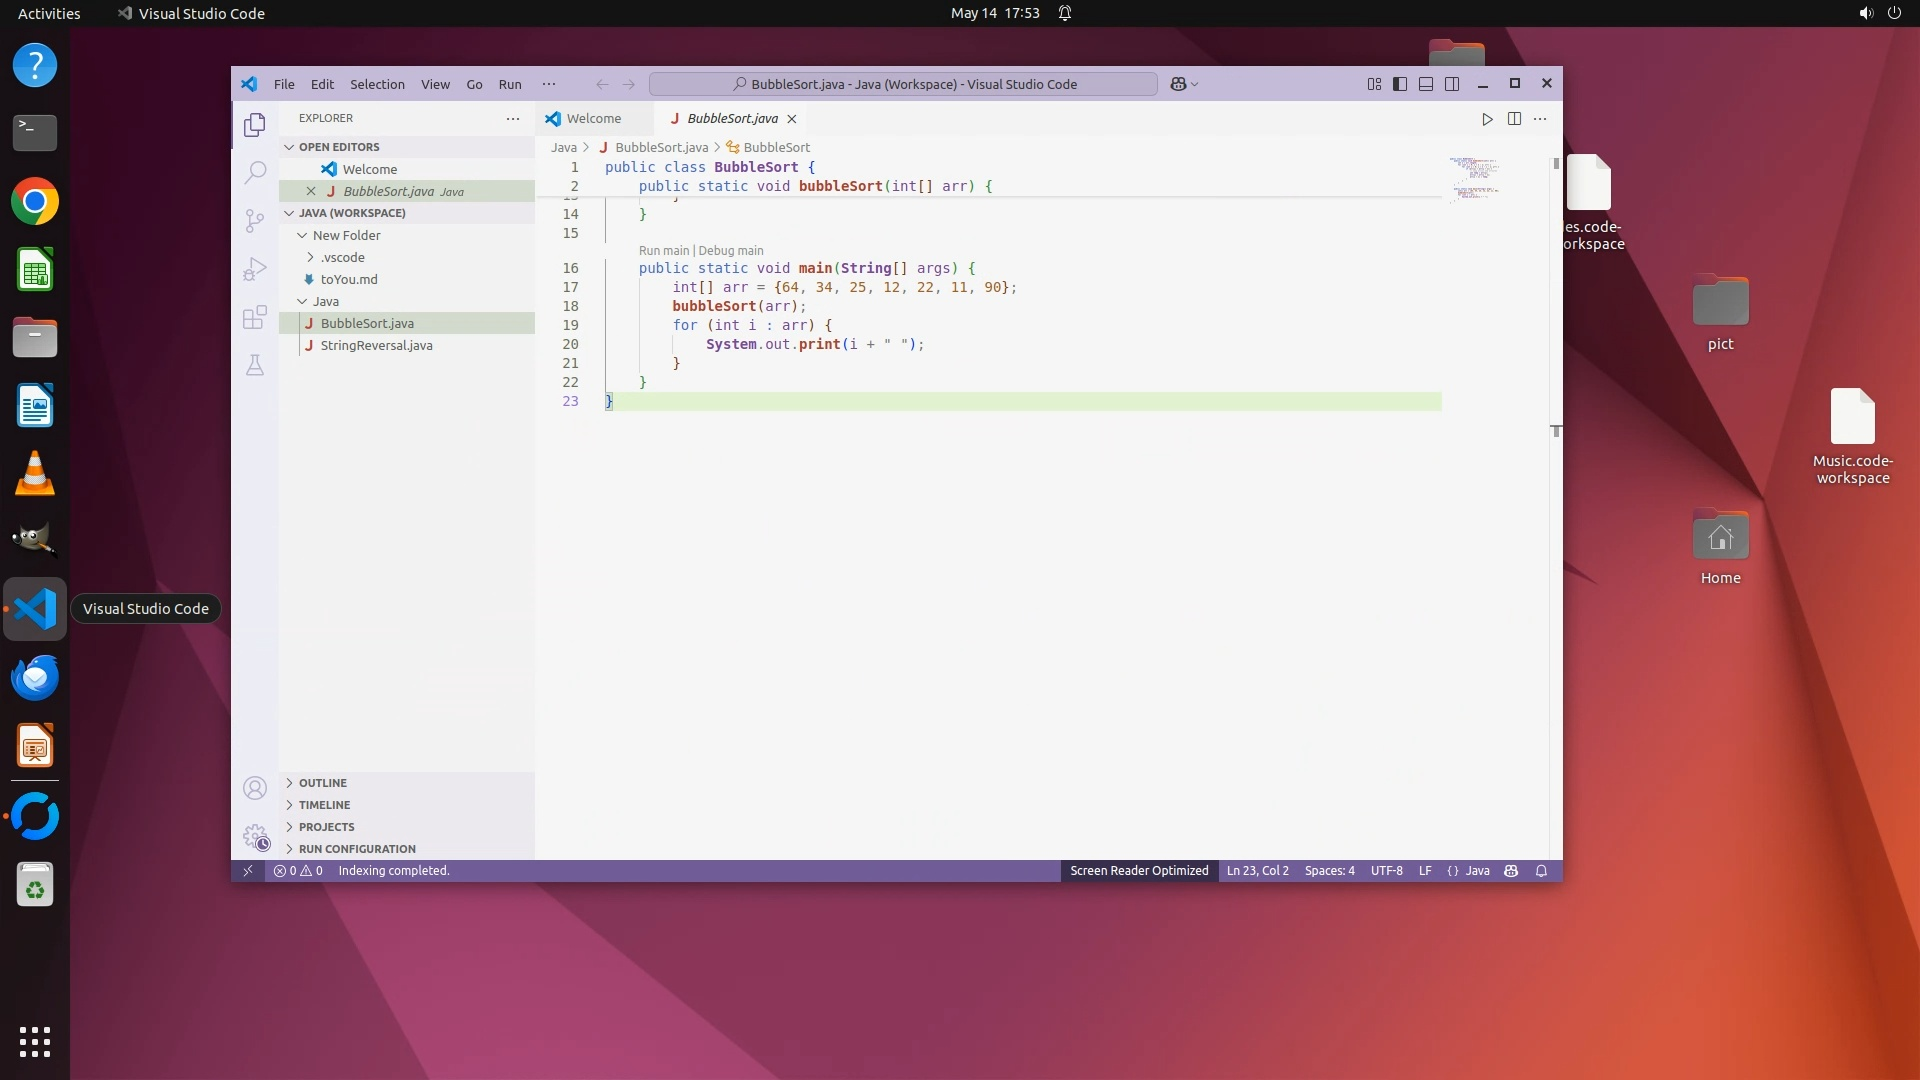Image resolution: width=1920 pixels, height=1080 pixels.
Task: Open the Source Control view icon
Action: coord(255,220)
